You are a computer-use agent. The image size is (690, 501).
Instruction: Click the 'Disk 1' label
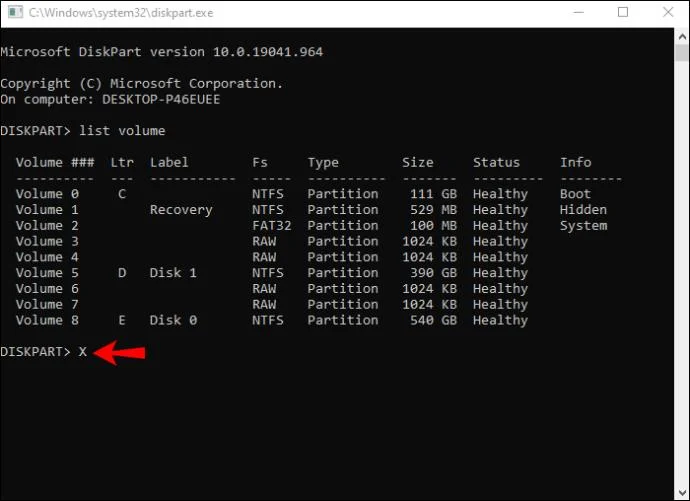click(x=173, y=273)
